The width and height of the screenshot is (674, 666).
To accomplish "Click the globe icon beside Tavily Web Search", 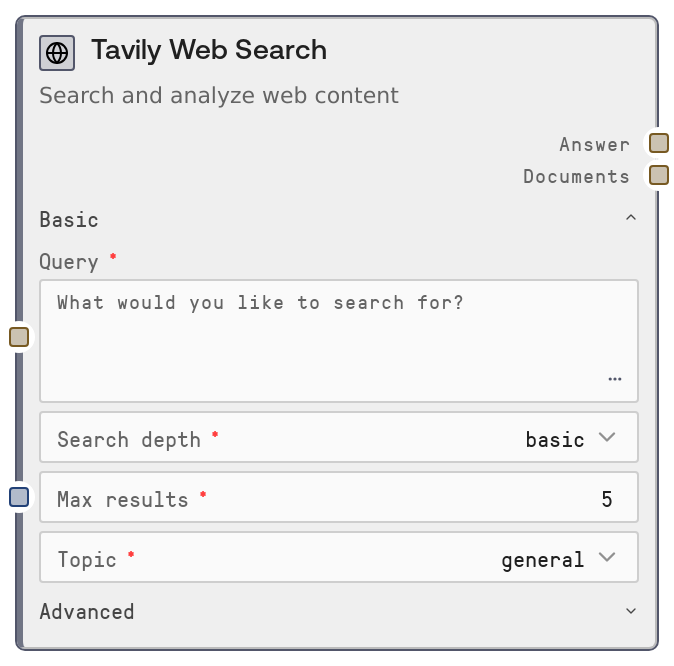I will click(x=57, y=53).
